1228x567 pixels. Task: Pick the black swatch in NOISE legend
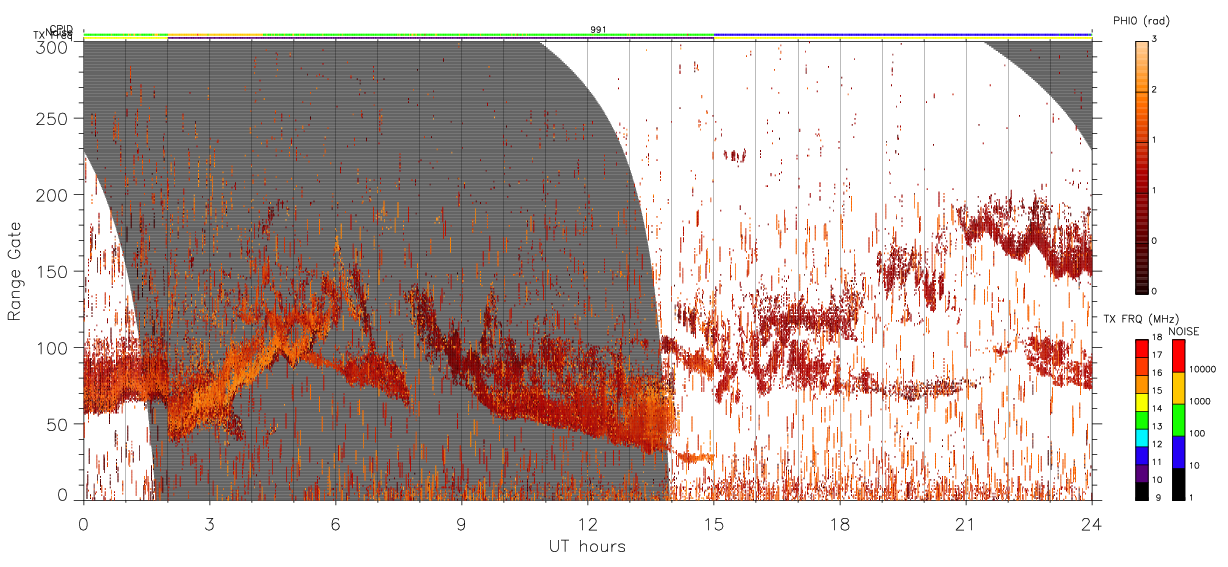coord(1179,484)
